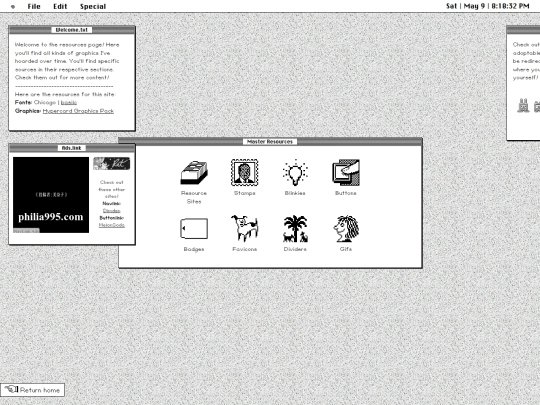Viewport: 540px width, 405px height.
Task: Click the Fonts: label in Welcome.txt
Action: [x=23, y=102]
